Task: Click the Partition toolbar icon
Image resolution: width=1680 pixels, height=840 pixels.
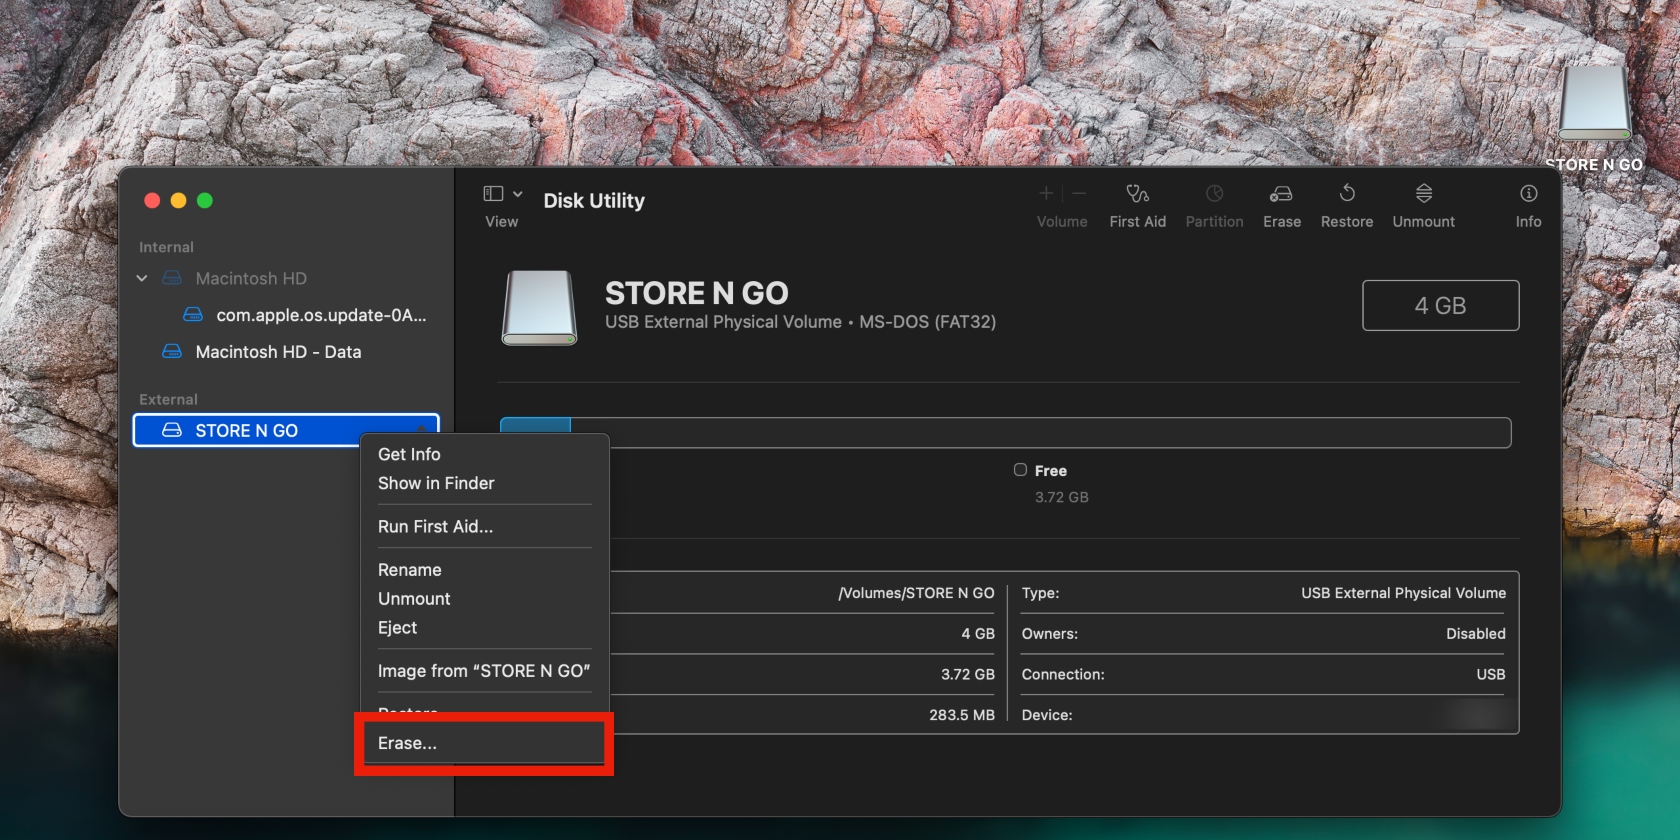Action: pyautogui.click(x=1214, y=193)
